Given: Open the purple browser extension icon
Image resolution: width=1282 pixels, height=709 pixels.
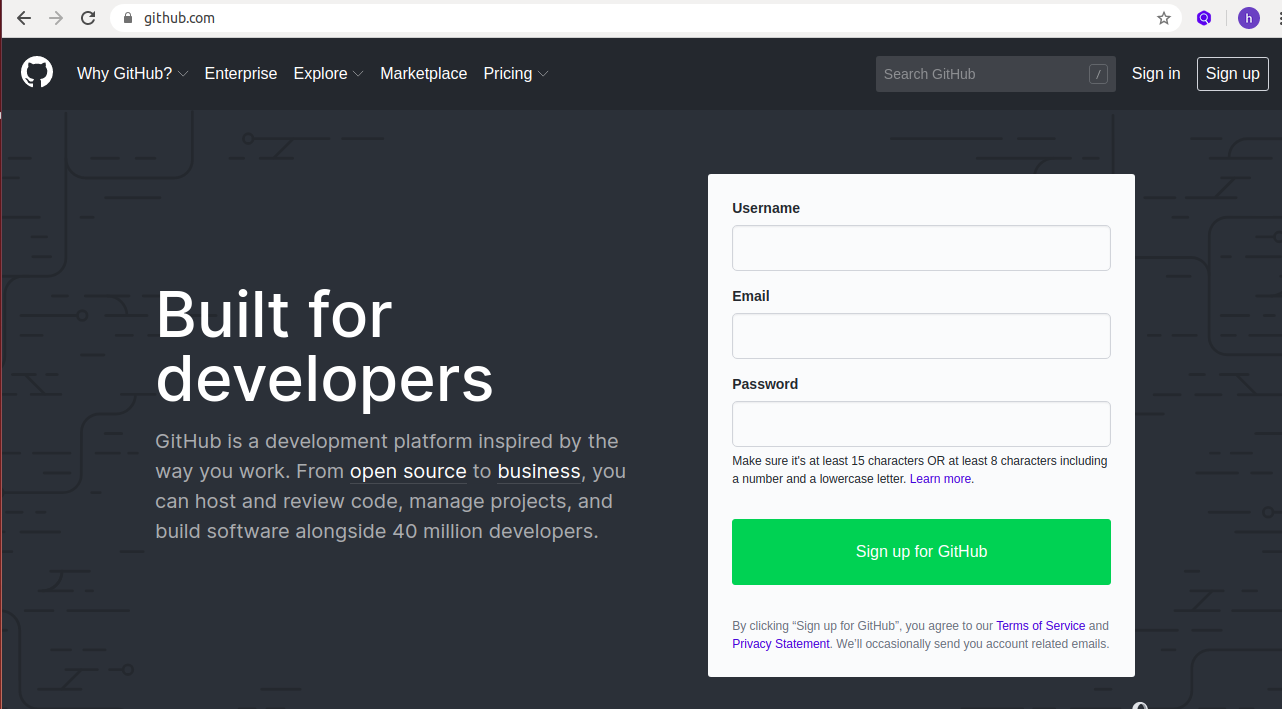Looking at the screenshot, I should pos(1205,18).
